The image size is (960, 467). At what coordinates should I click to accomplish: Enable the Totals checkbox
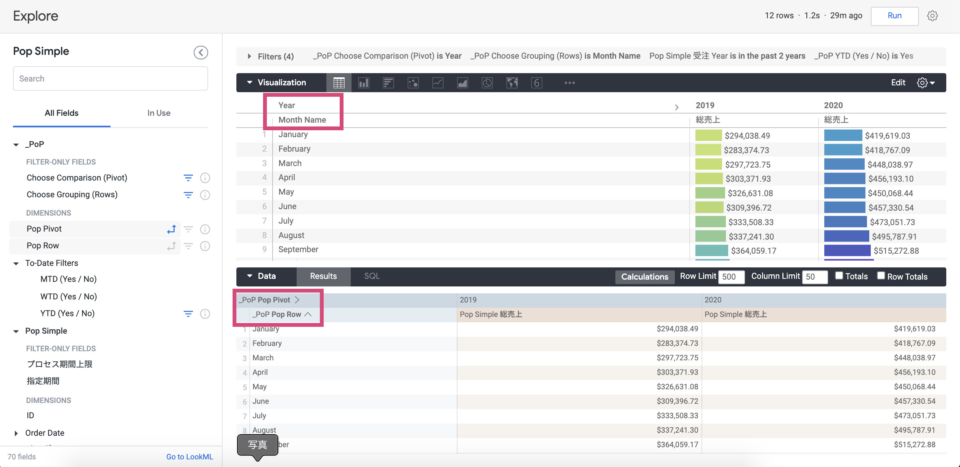[x=839, y=276]
